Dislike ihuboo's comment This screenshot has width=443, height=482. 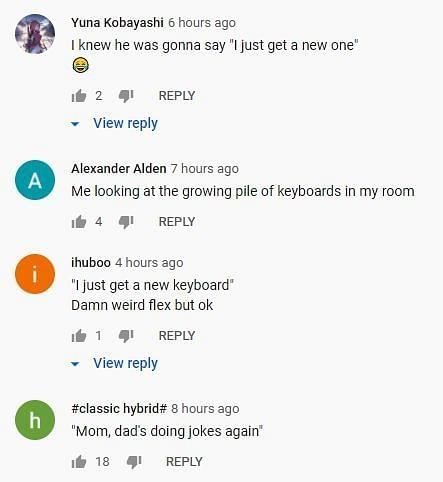coord(126,336)
